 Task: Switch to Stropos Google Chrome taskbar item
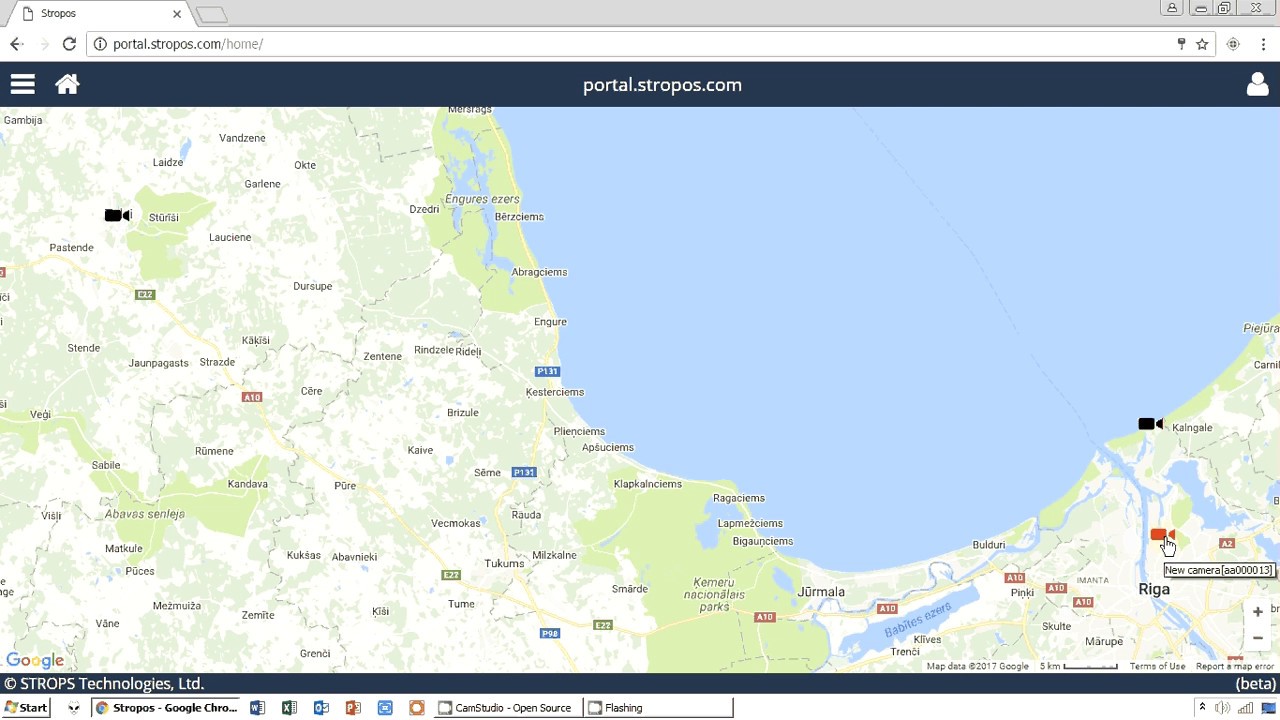point(166,708)
